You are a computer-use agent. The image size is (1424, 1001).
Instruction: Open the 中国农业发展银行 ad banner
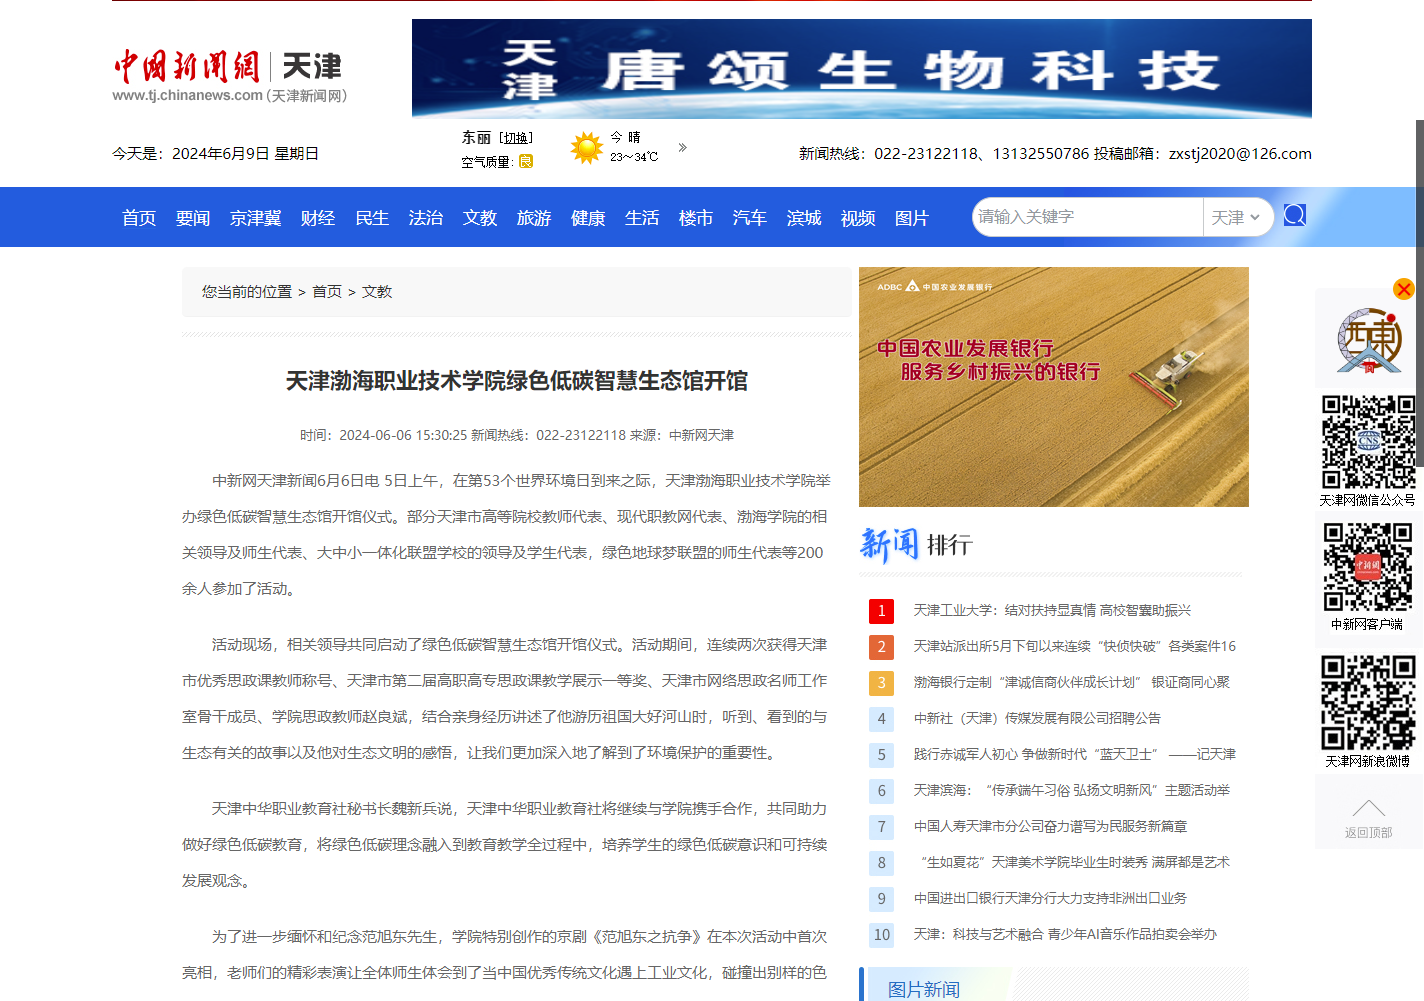(1053, 387)
